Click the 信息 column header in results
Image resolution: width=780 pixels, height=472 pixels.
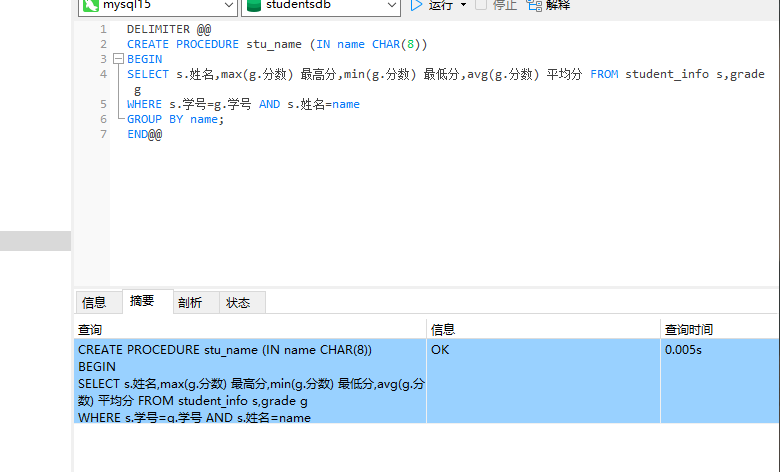point(543,329)
